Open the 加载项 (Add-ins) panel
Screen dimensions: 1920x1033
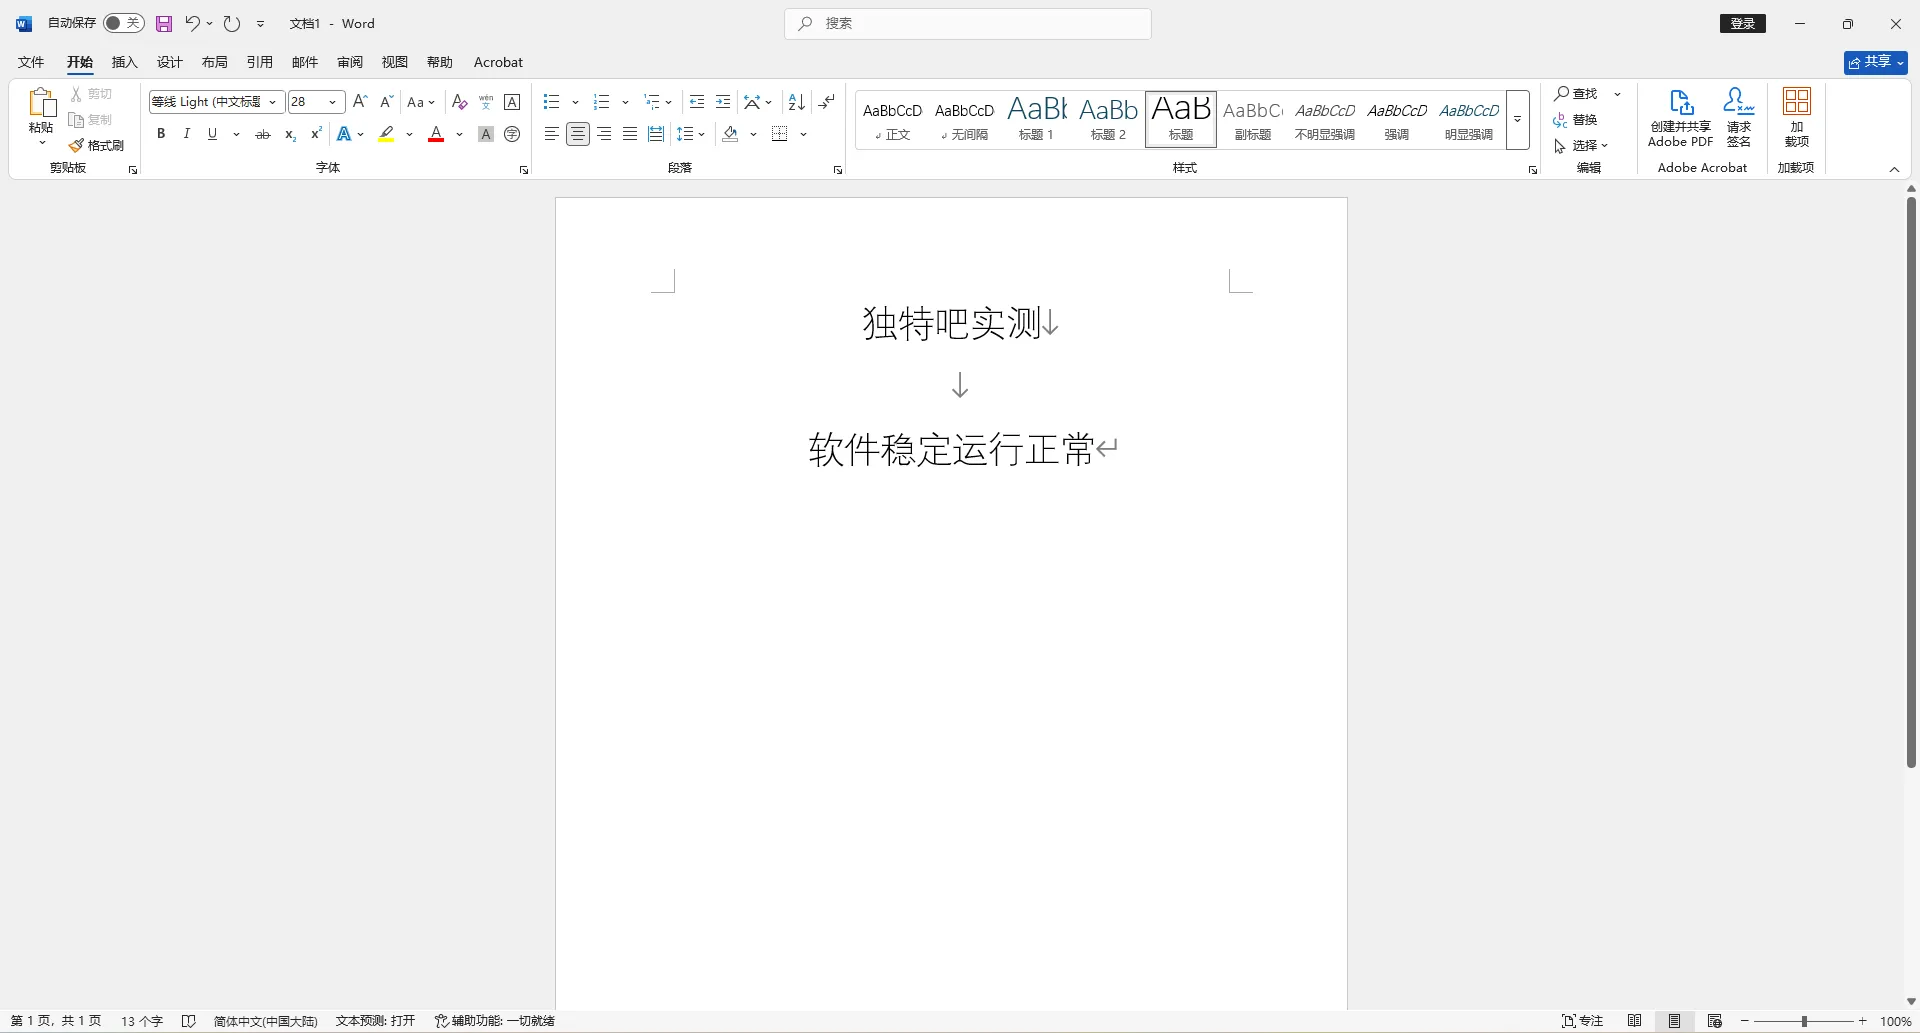pyautogui.click(x=1796, y=115)
